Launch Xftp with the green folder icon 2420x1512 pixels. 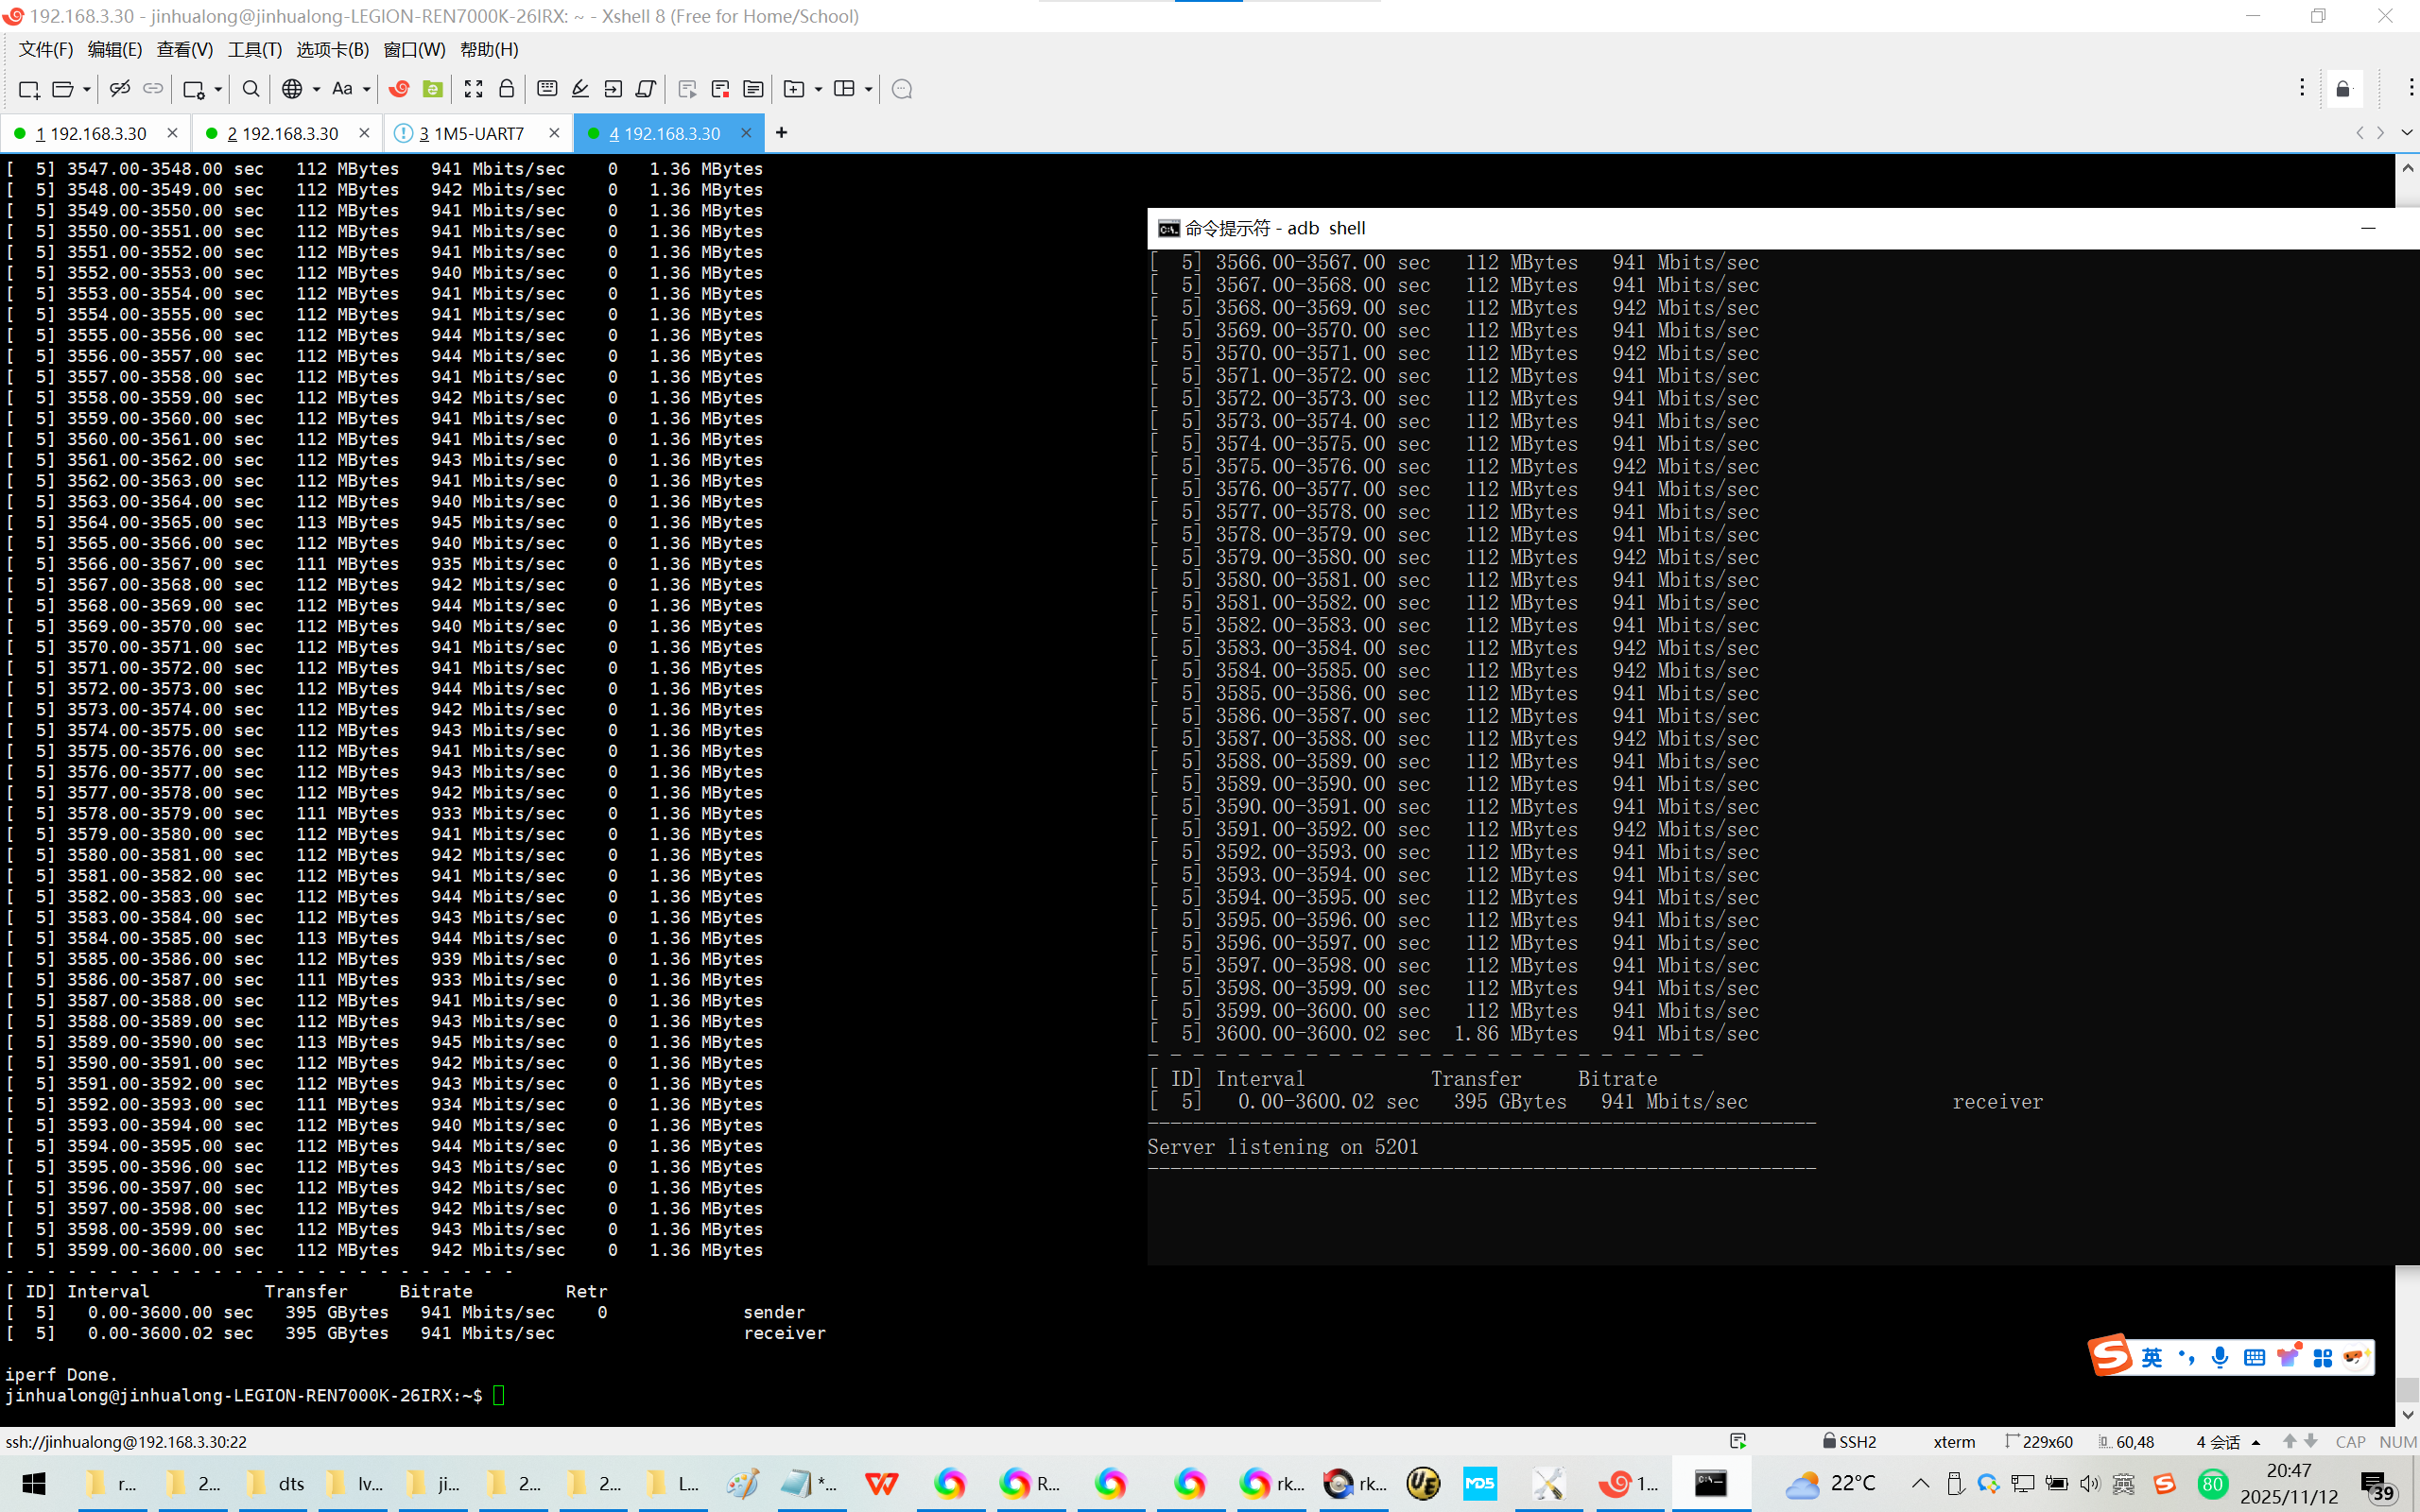(x=432, y=89)
